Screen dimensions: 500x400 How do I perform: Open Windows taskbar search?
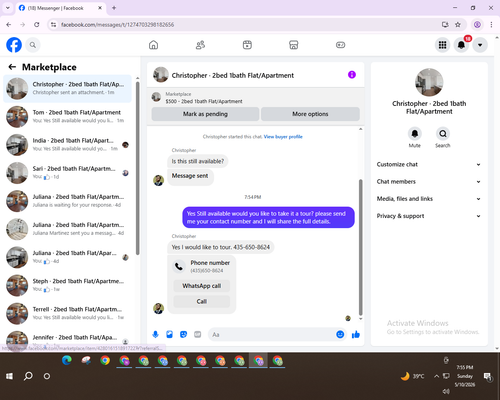click(28, 376)
